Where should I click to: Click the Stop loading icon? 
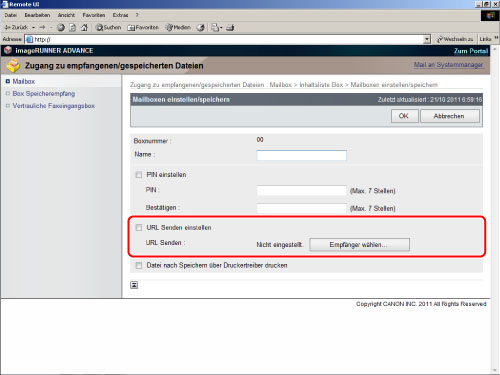click(x=61, y=28)
